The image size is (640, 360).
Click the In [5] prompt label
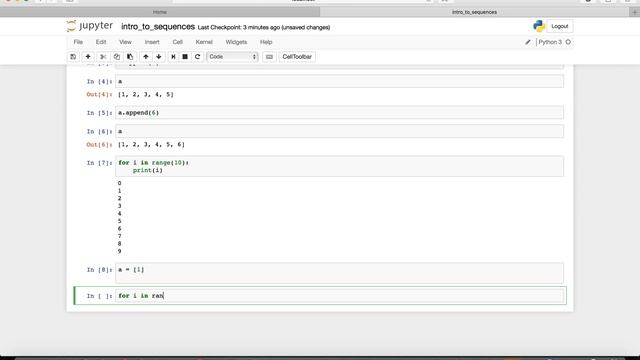click(x=99, y=113)
